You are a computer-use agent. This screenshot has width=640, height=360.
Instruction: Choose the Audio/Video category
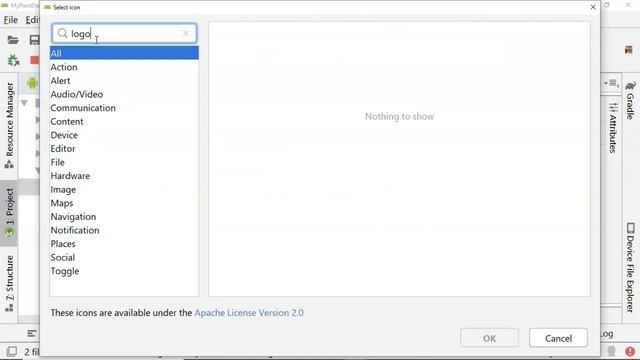pos(124,94)
